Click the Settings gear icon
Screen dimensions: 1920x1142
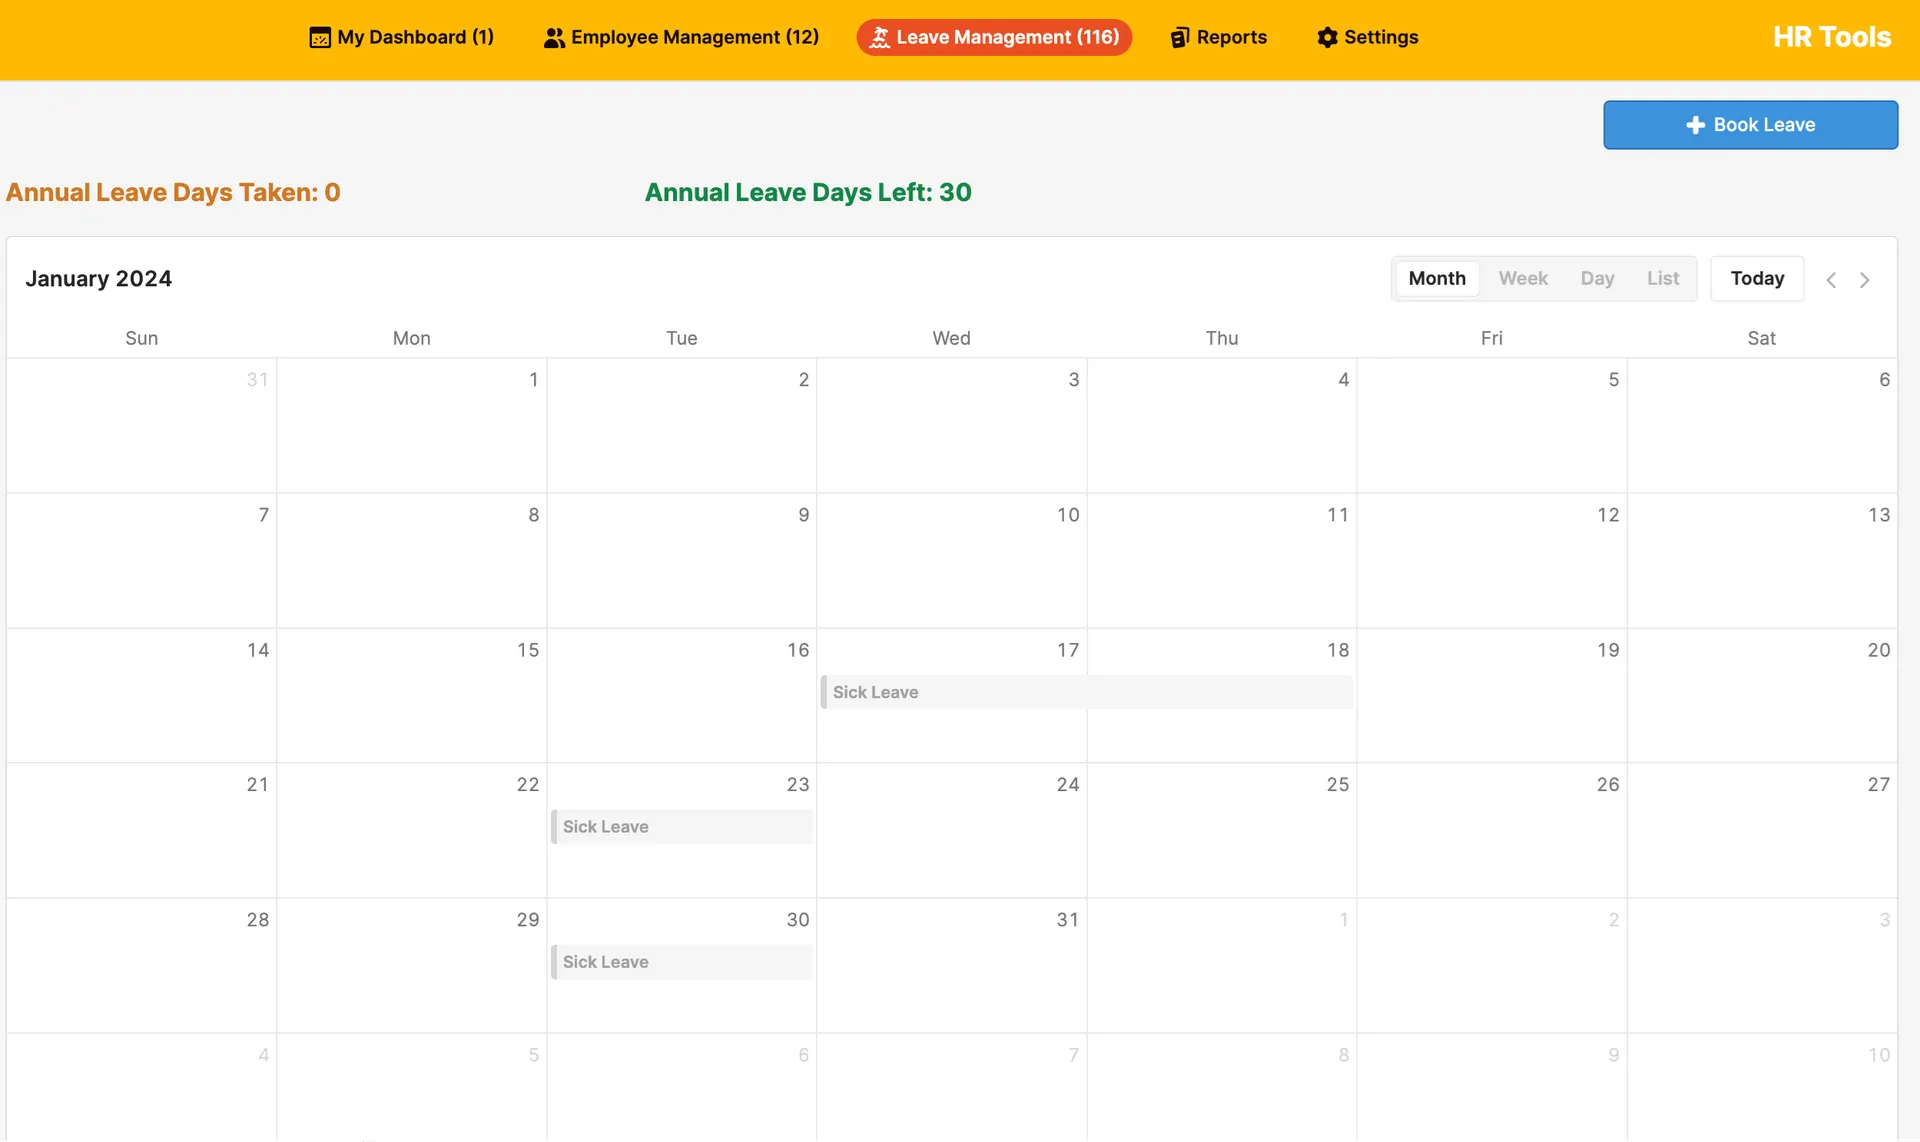coord(1327,38)
